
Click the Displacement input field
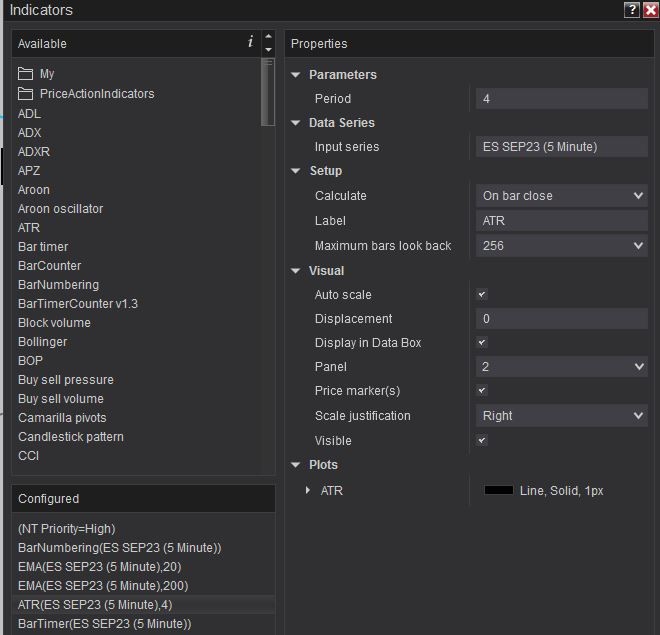point(562,319)
